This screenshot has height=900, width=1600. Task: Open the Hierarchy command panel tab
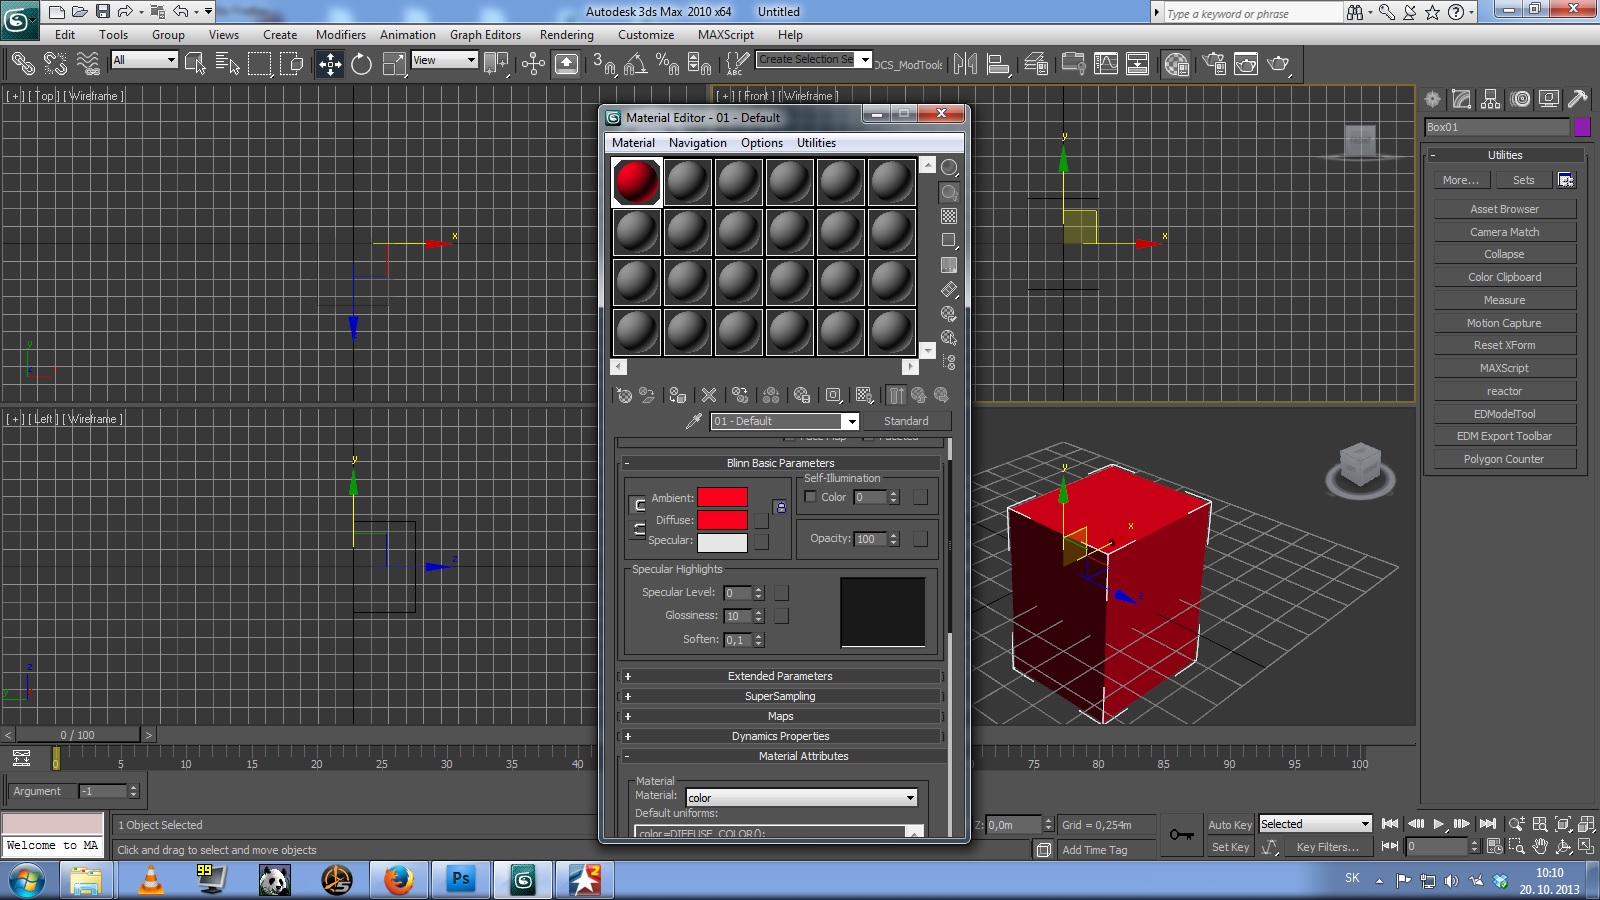(x=1491, y=99)
